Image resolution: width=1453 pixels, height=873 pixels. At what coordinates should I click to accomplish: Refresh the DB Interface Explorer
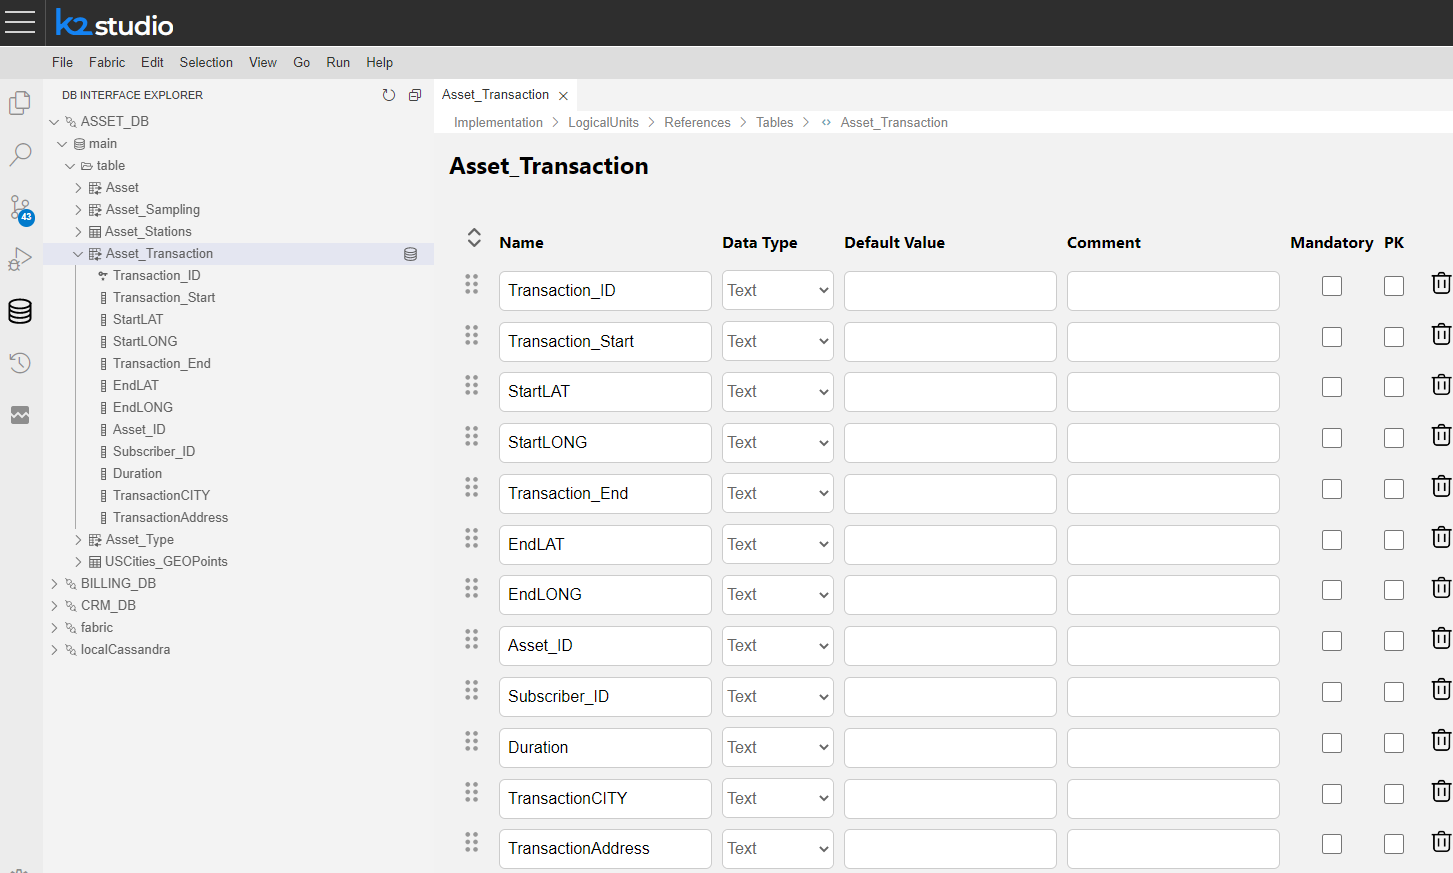(x=389, y=95)
